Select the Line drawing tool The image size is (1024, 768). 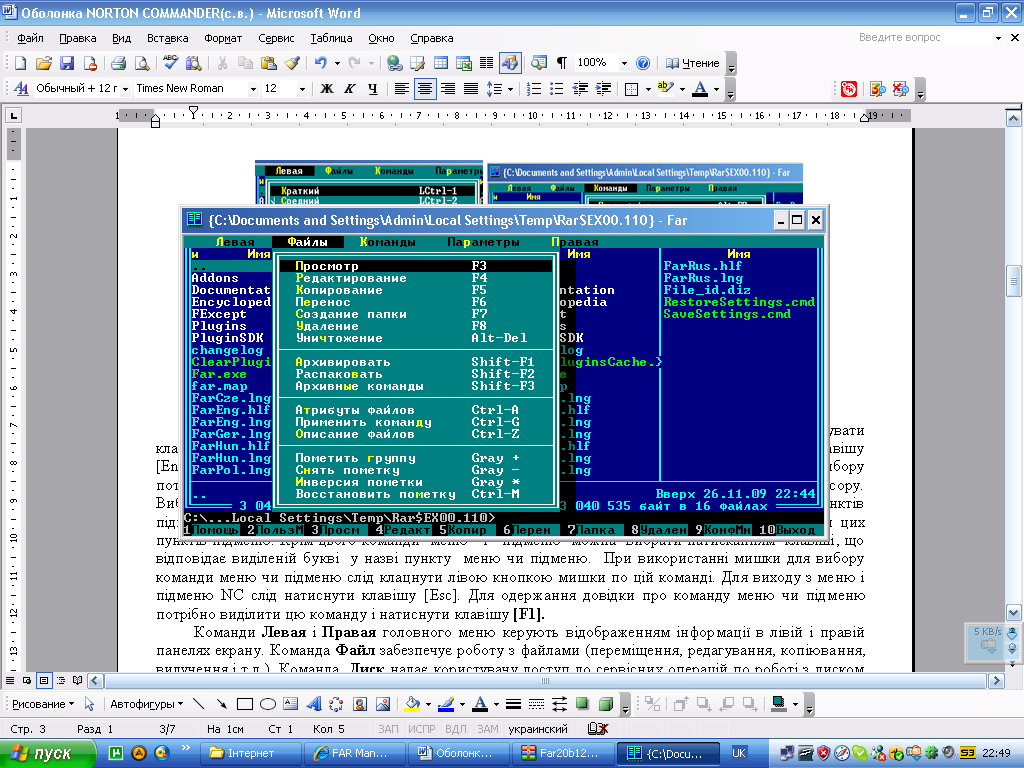click(x=199, y=704)
